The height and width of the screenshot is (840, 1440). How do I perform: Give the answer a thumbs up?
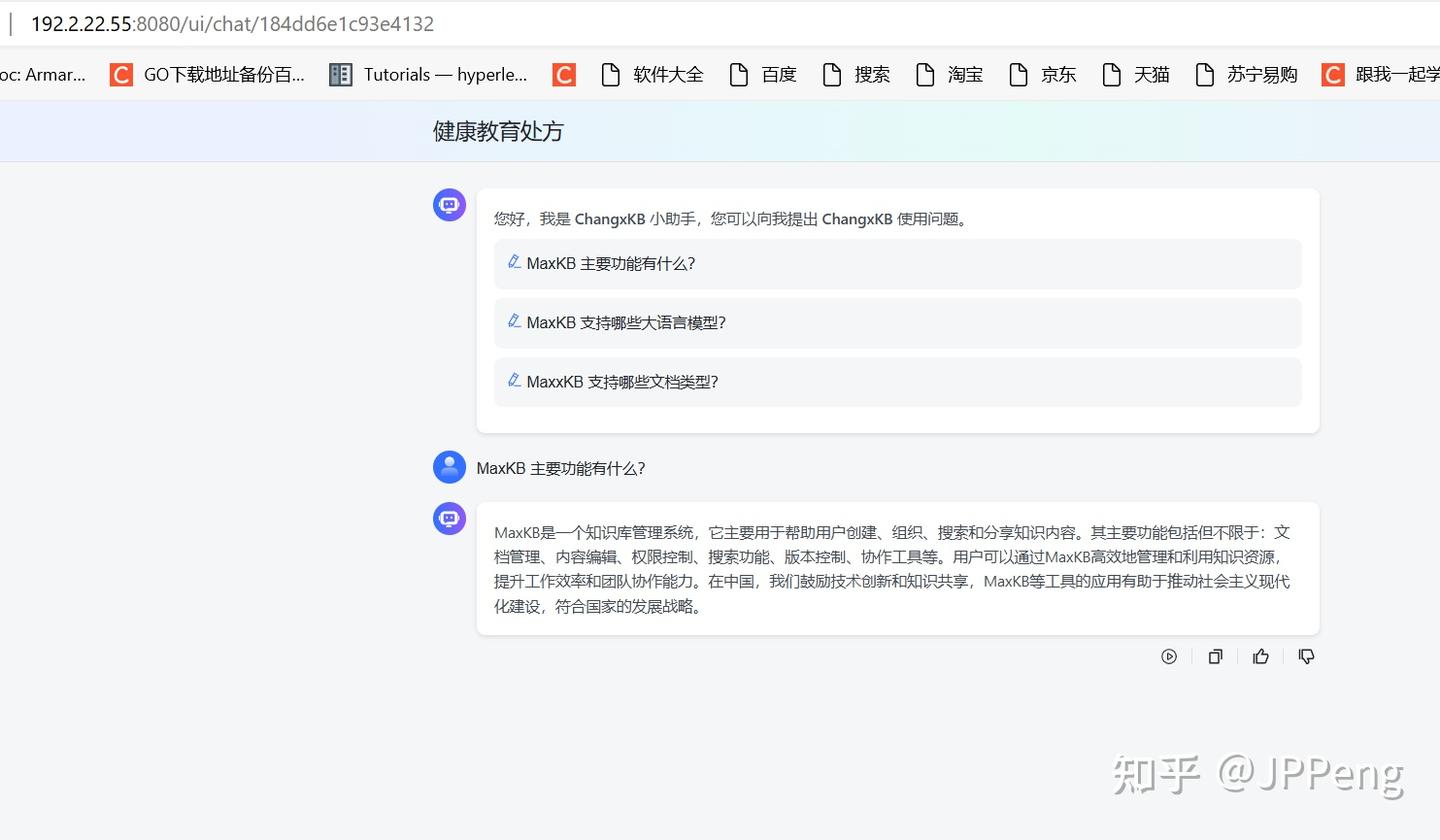pyautogui.click(x=1260, y=656)
